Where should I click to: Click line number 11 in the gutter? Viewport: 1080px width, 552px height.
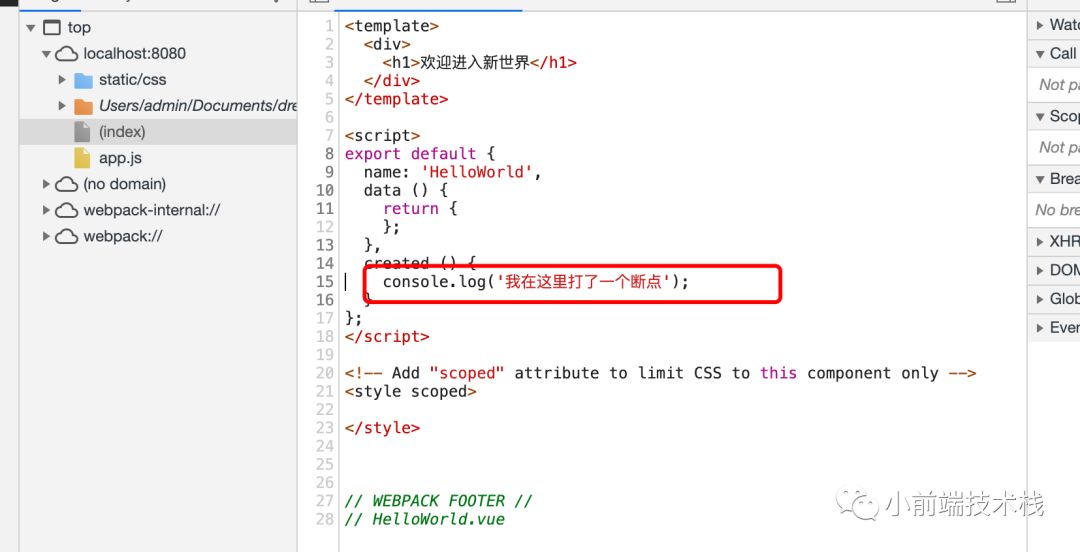tap(325, 209)
